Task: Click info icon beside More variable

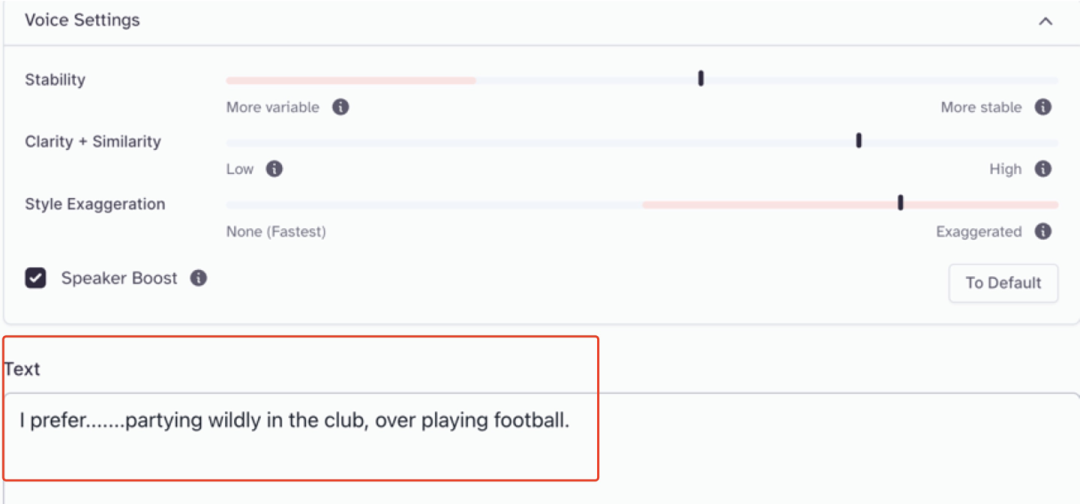Action: point(340,107)
